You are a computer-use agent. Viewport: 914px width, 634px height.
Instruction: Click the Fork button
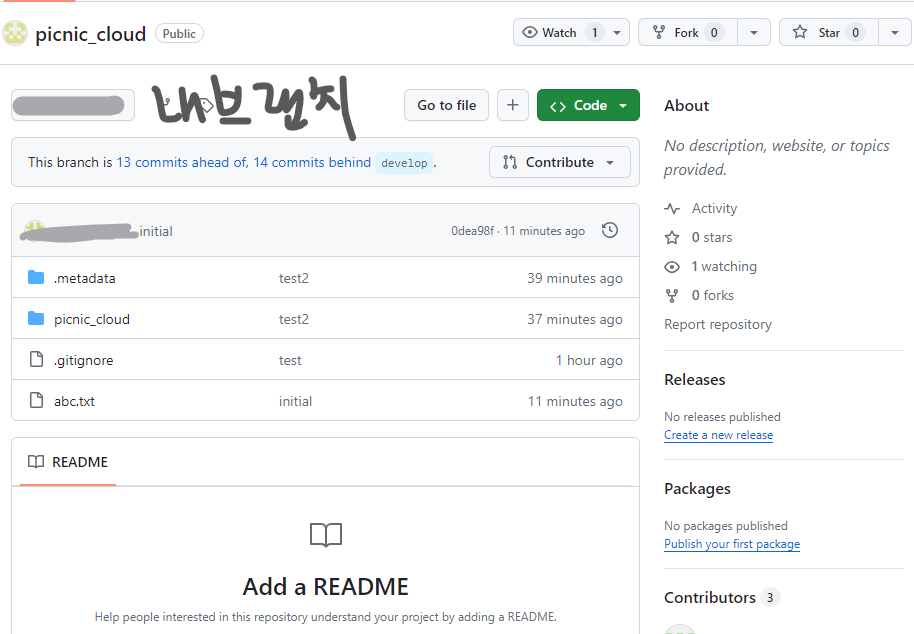coord(688,33)
